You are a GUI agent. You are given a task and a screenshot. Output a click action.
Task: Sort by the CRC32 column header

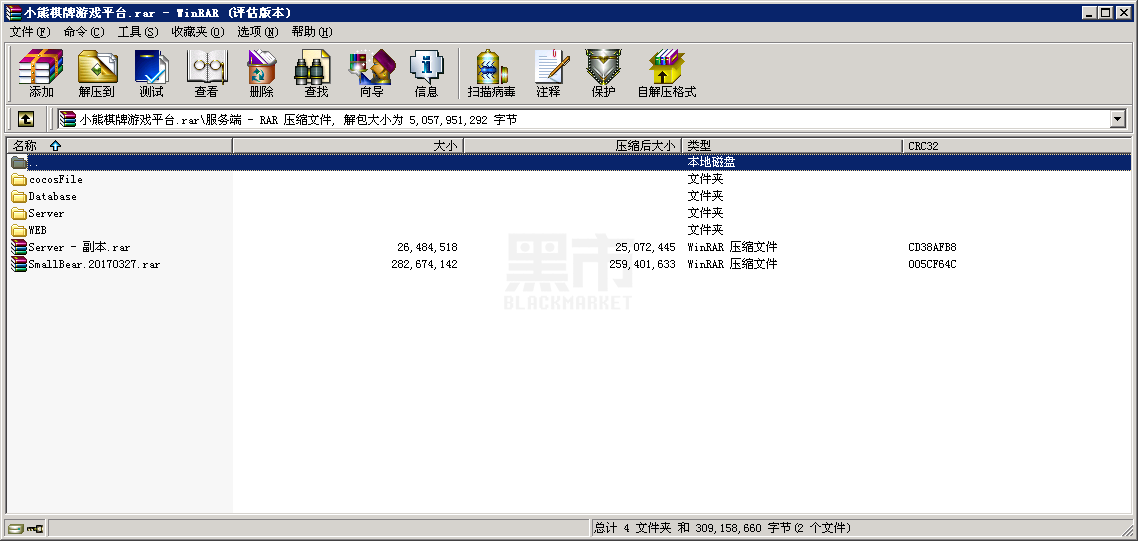(1016, 146)
